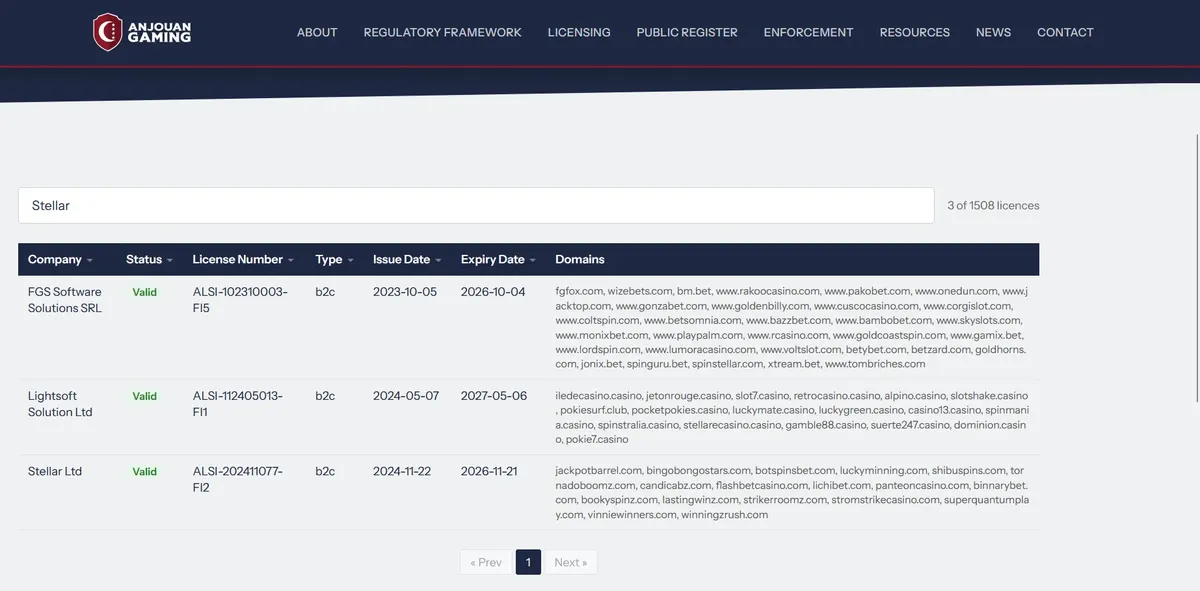The width and height of the screenshot is (1200, 591).
Task: Select Stellar Ltd company cell
Action: coord(55,471)
